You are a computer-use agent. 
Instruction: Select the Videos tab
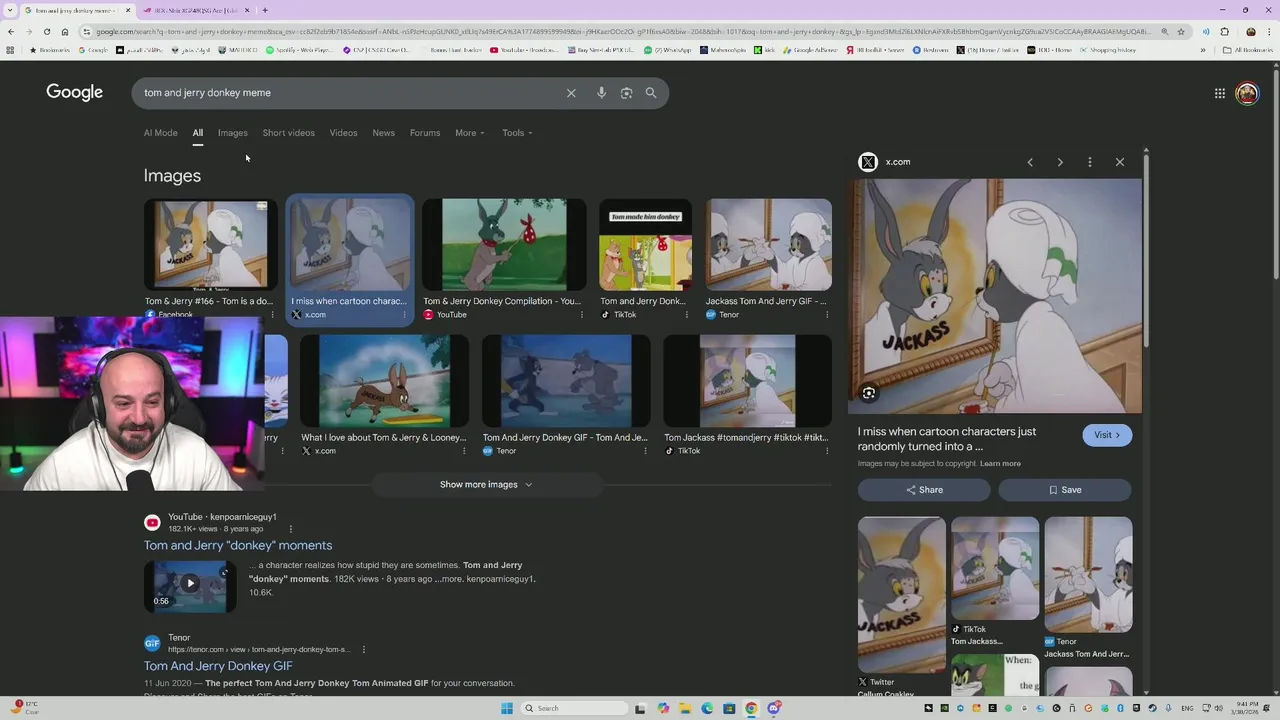[x=343, y=133]
